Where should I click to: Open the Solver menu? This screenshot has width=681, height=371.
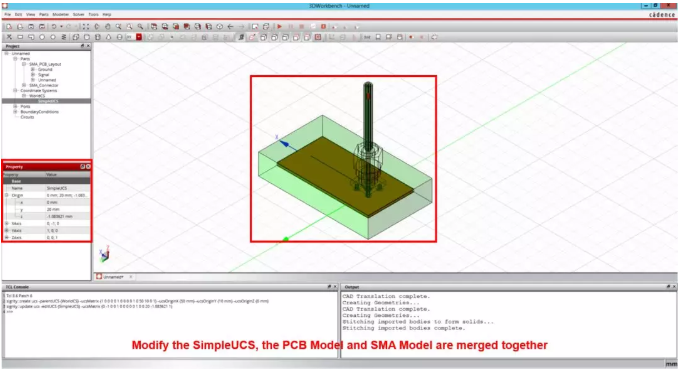(x=79, y=14)
